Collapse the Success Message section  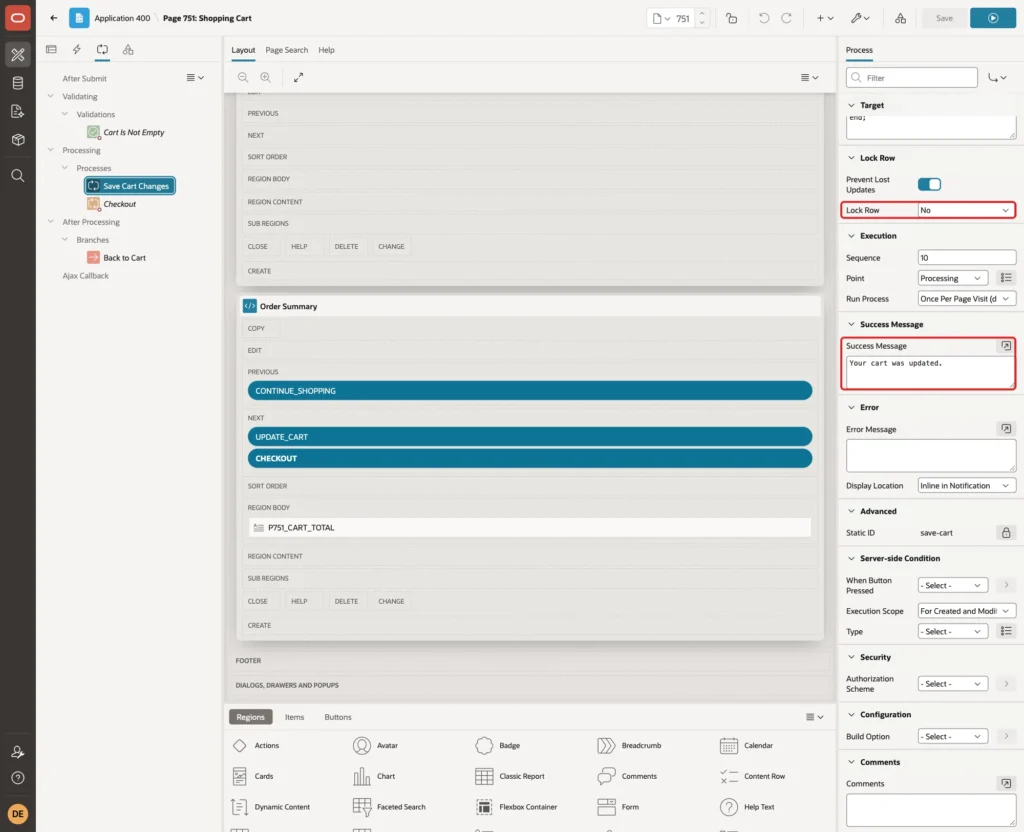[x=851, y=325]
